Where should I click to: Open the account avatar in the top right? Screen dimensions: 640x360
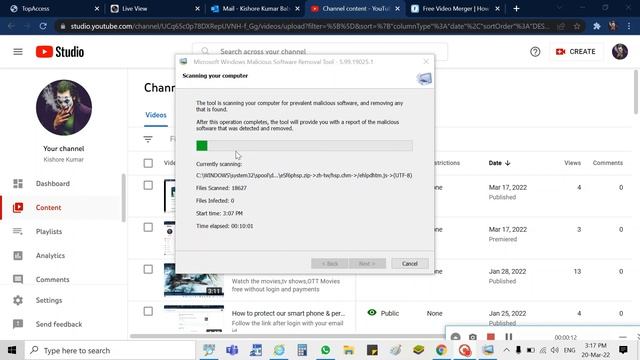click(x=619, y=52)
